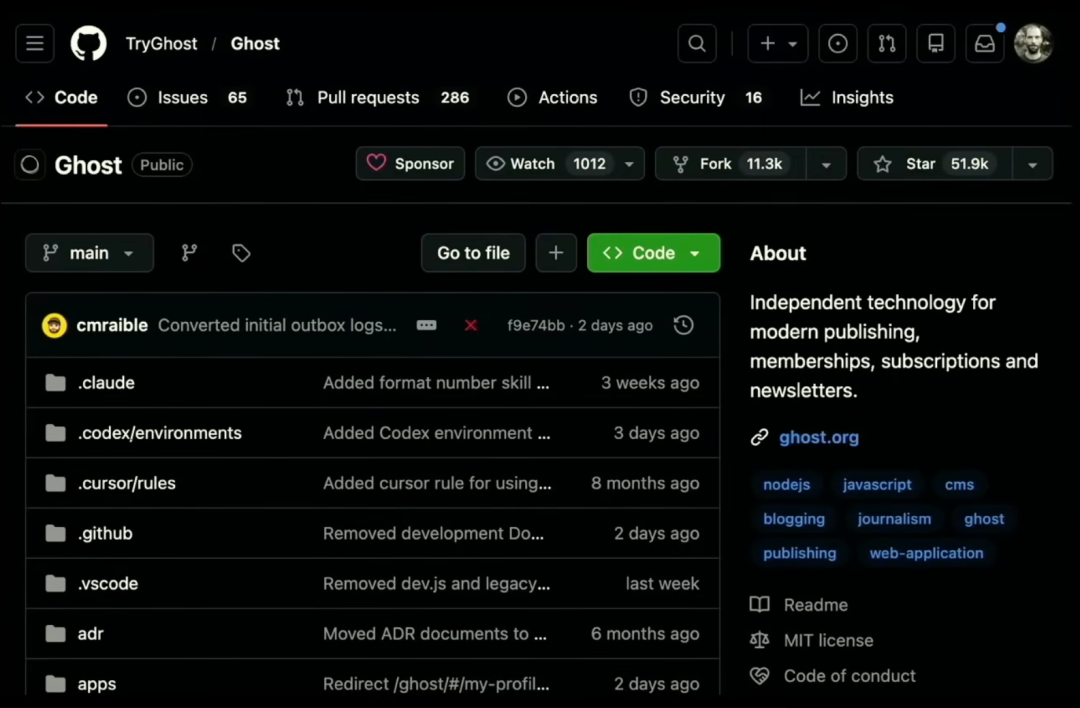Open the issues icon in header
The image size is (1080, 708).
838,44
